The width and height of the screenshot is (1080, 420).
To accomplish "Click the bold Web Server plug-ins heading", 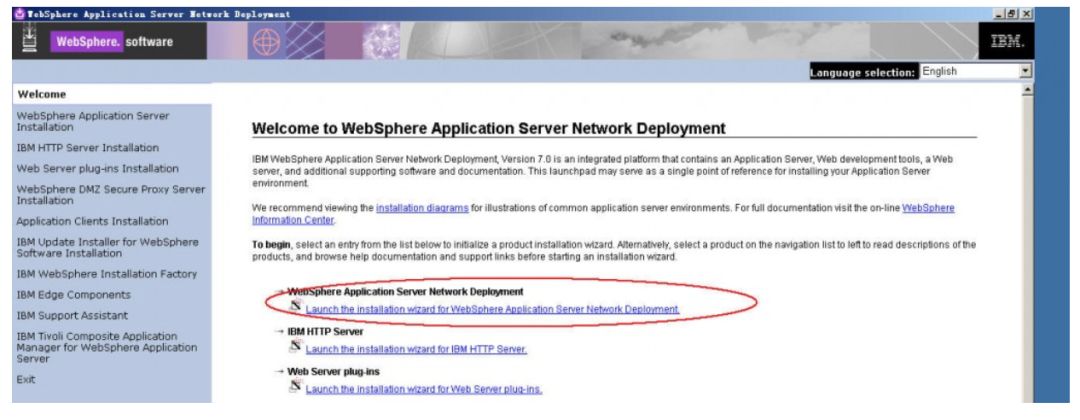I will (333, 372).
